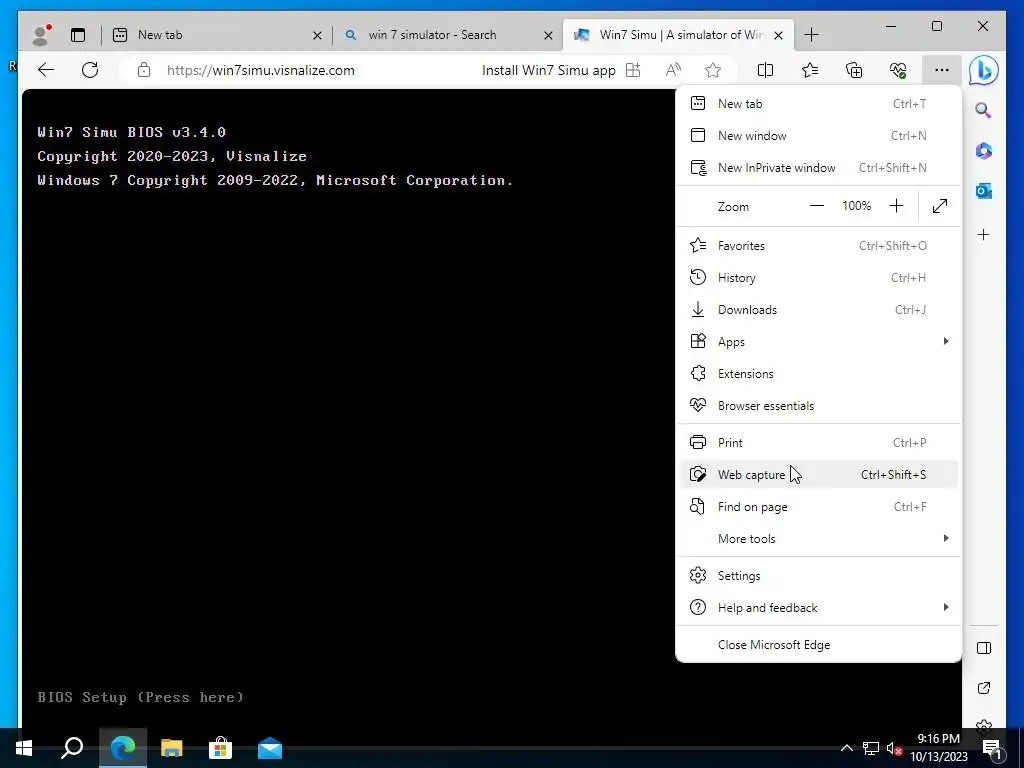Click the address bar URL field
Image resolution: width=1024 pixels, height=768 pixels.
pyautogui.click(x=261, y=71)
